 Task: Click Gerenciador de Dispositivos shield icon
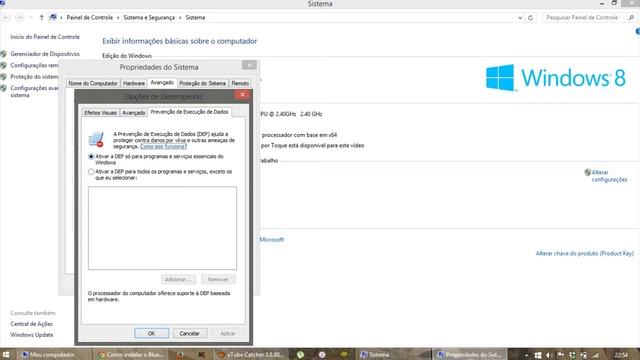pyautogui.click(x=4, y=54)
